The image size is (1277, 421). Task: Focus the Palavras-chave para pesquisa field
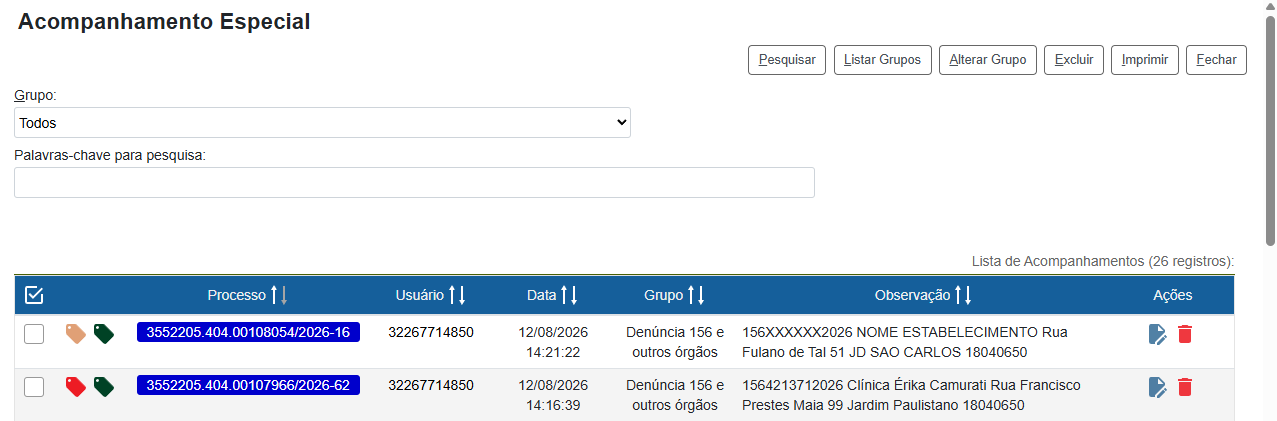(414, 182)
